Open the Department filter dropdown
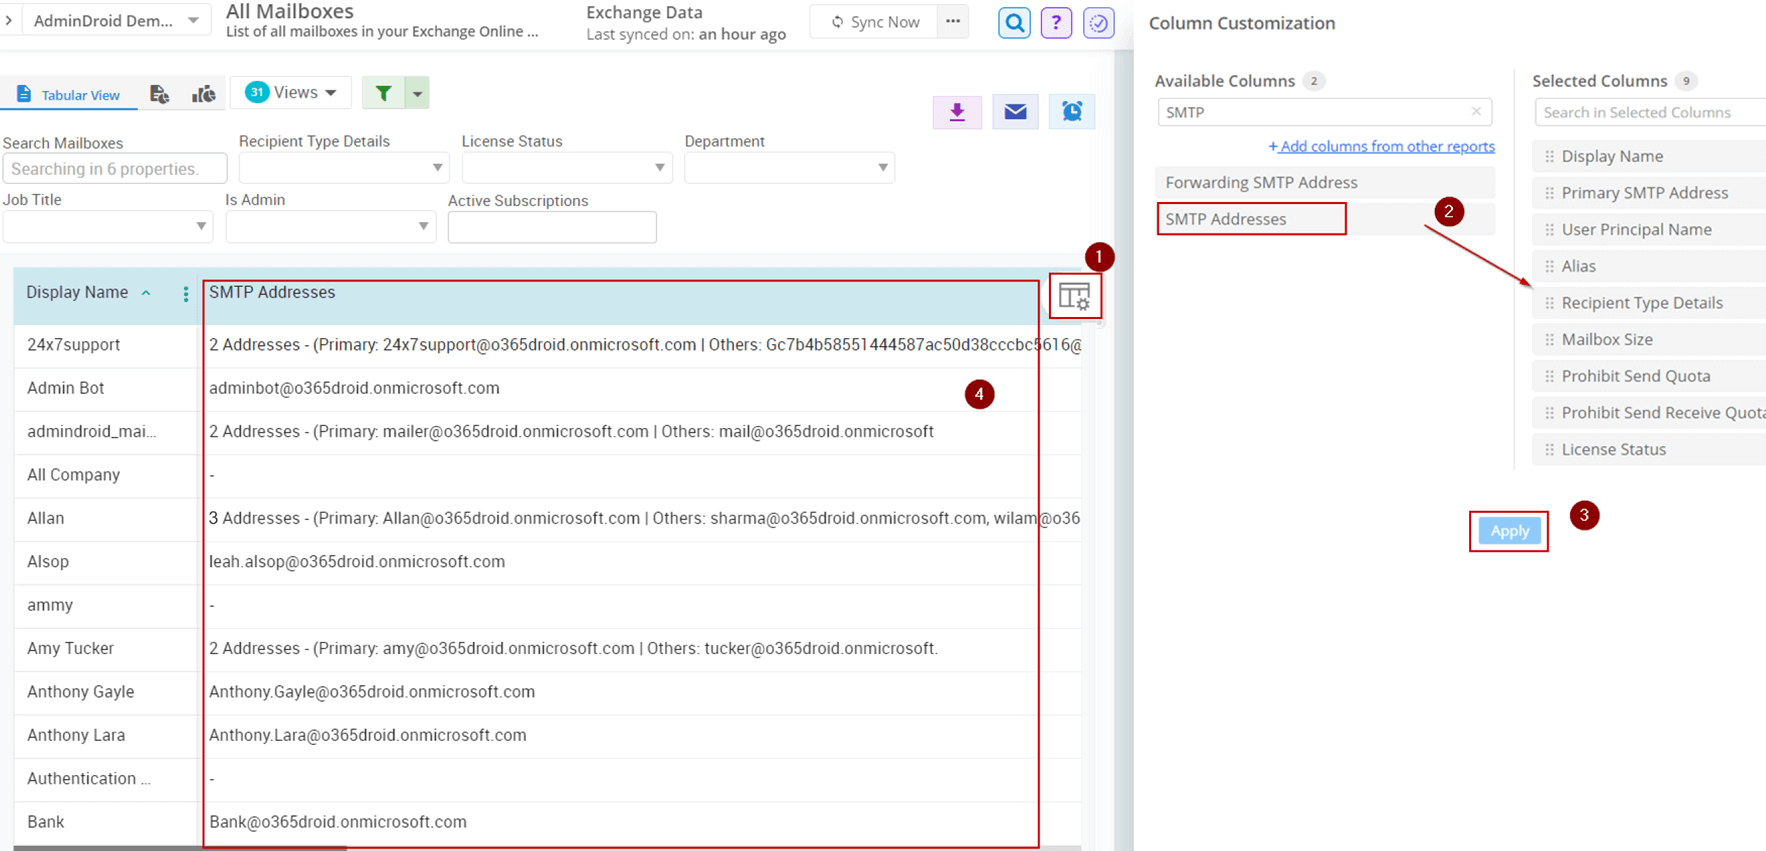Viewport: 1766px width, 851px height. coord(789,168)
